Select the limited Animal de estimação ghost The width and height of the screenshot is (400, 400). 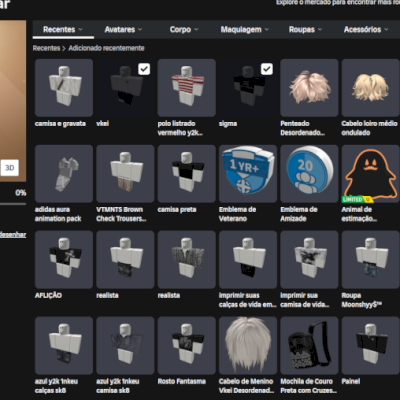point(370,174)
